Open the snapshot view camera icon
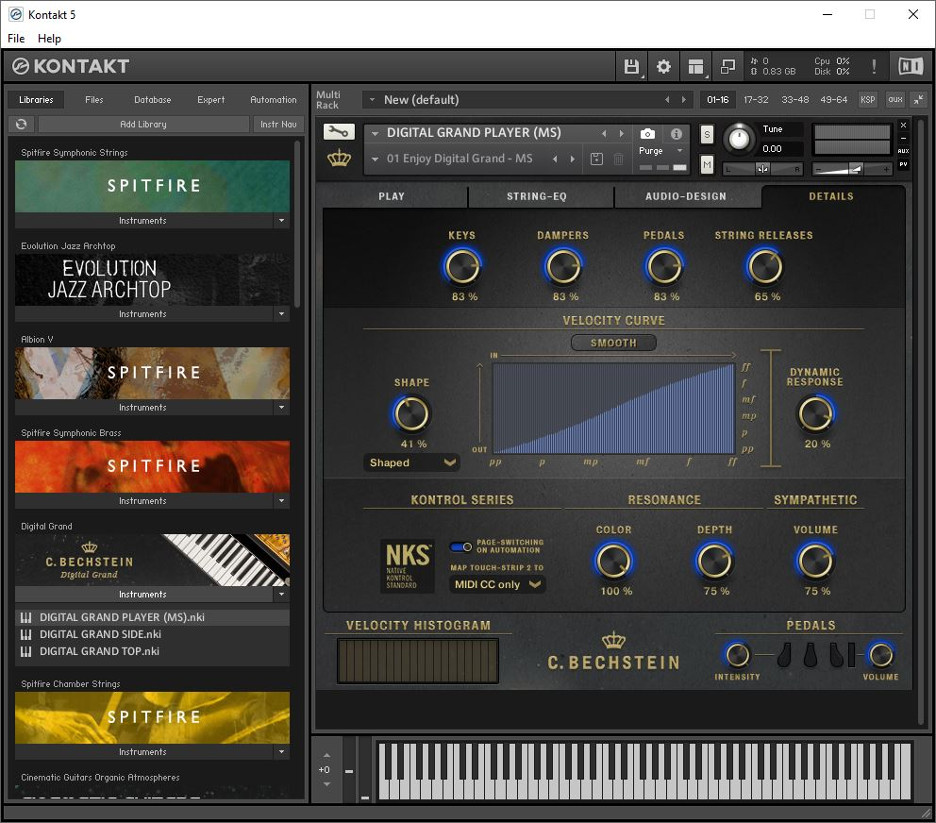 tap(647, 134)
